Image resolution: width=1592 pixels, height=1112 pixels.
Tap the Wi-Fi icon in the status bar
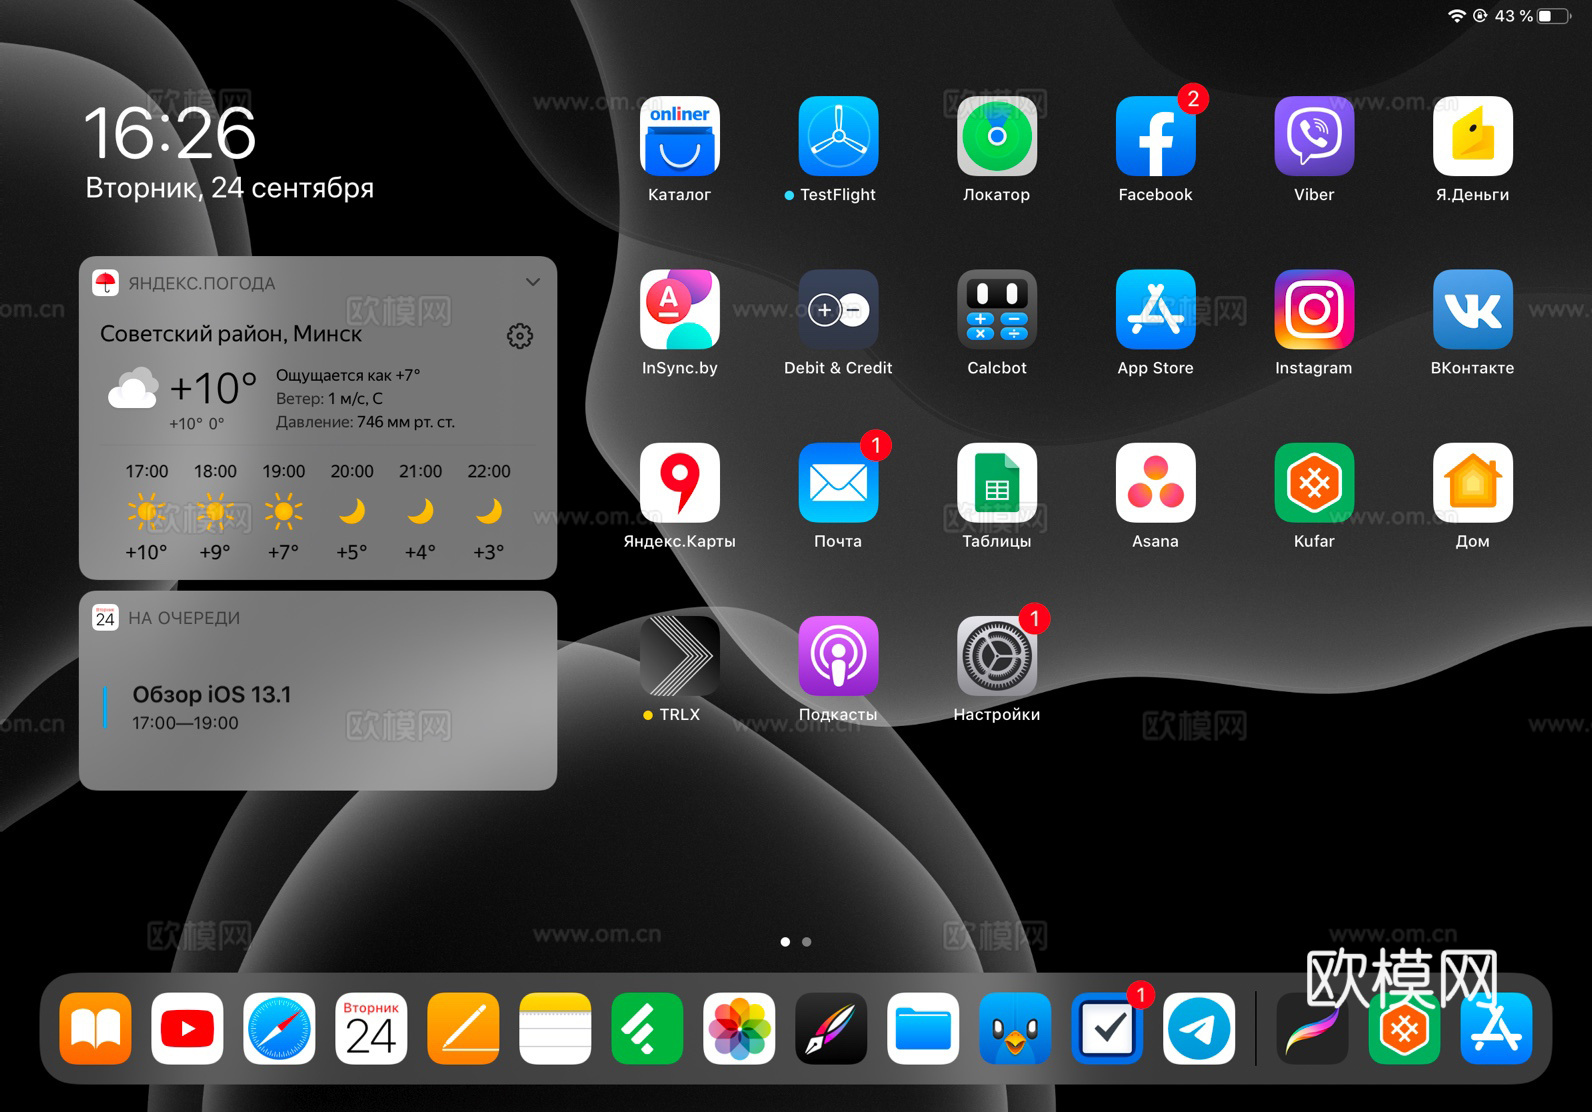tap(1457, 16)
